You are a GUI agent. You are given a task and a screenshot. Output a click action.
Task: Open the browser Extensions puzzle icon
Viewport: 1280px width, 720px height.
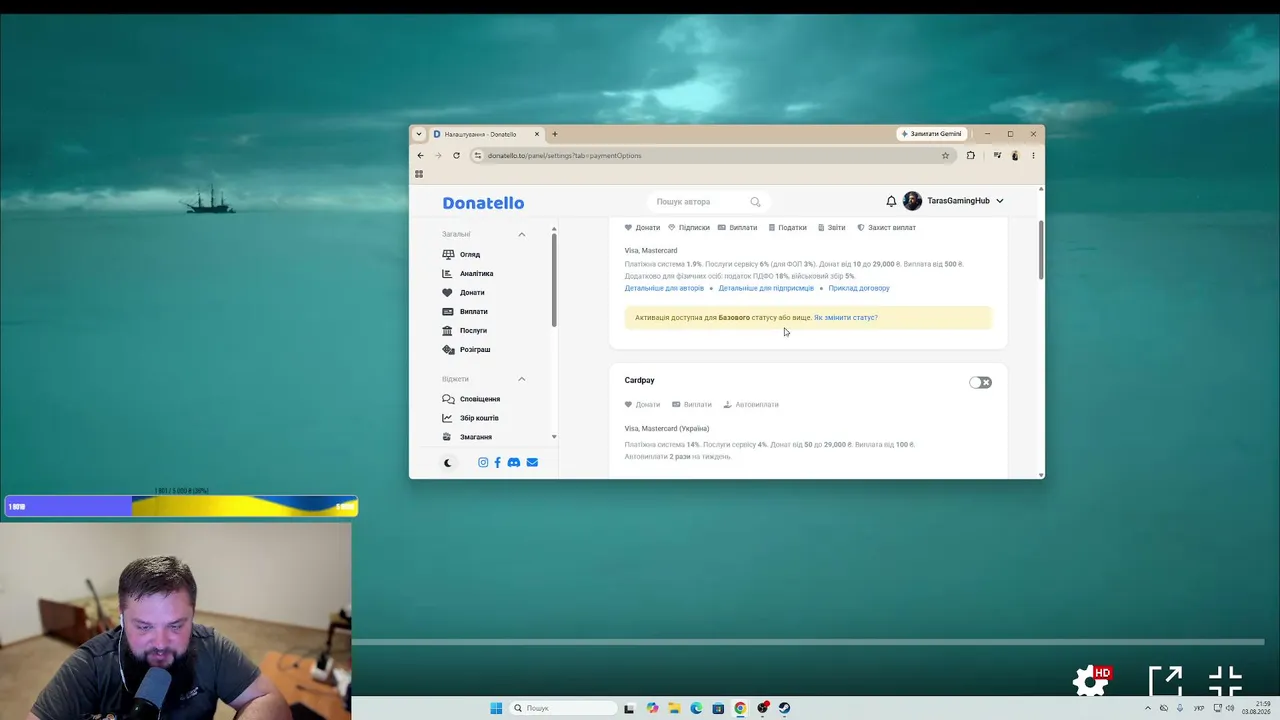coord(970,155)
